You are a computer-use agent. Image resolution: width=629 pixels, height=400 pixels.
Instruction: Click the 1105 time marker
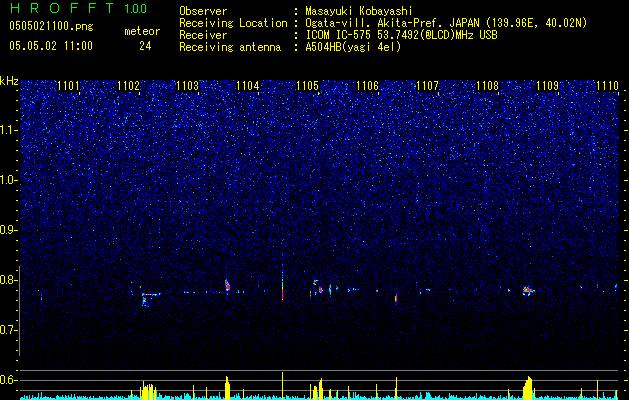(307, 85)
